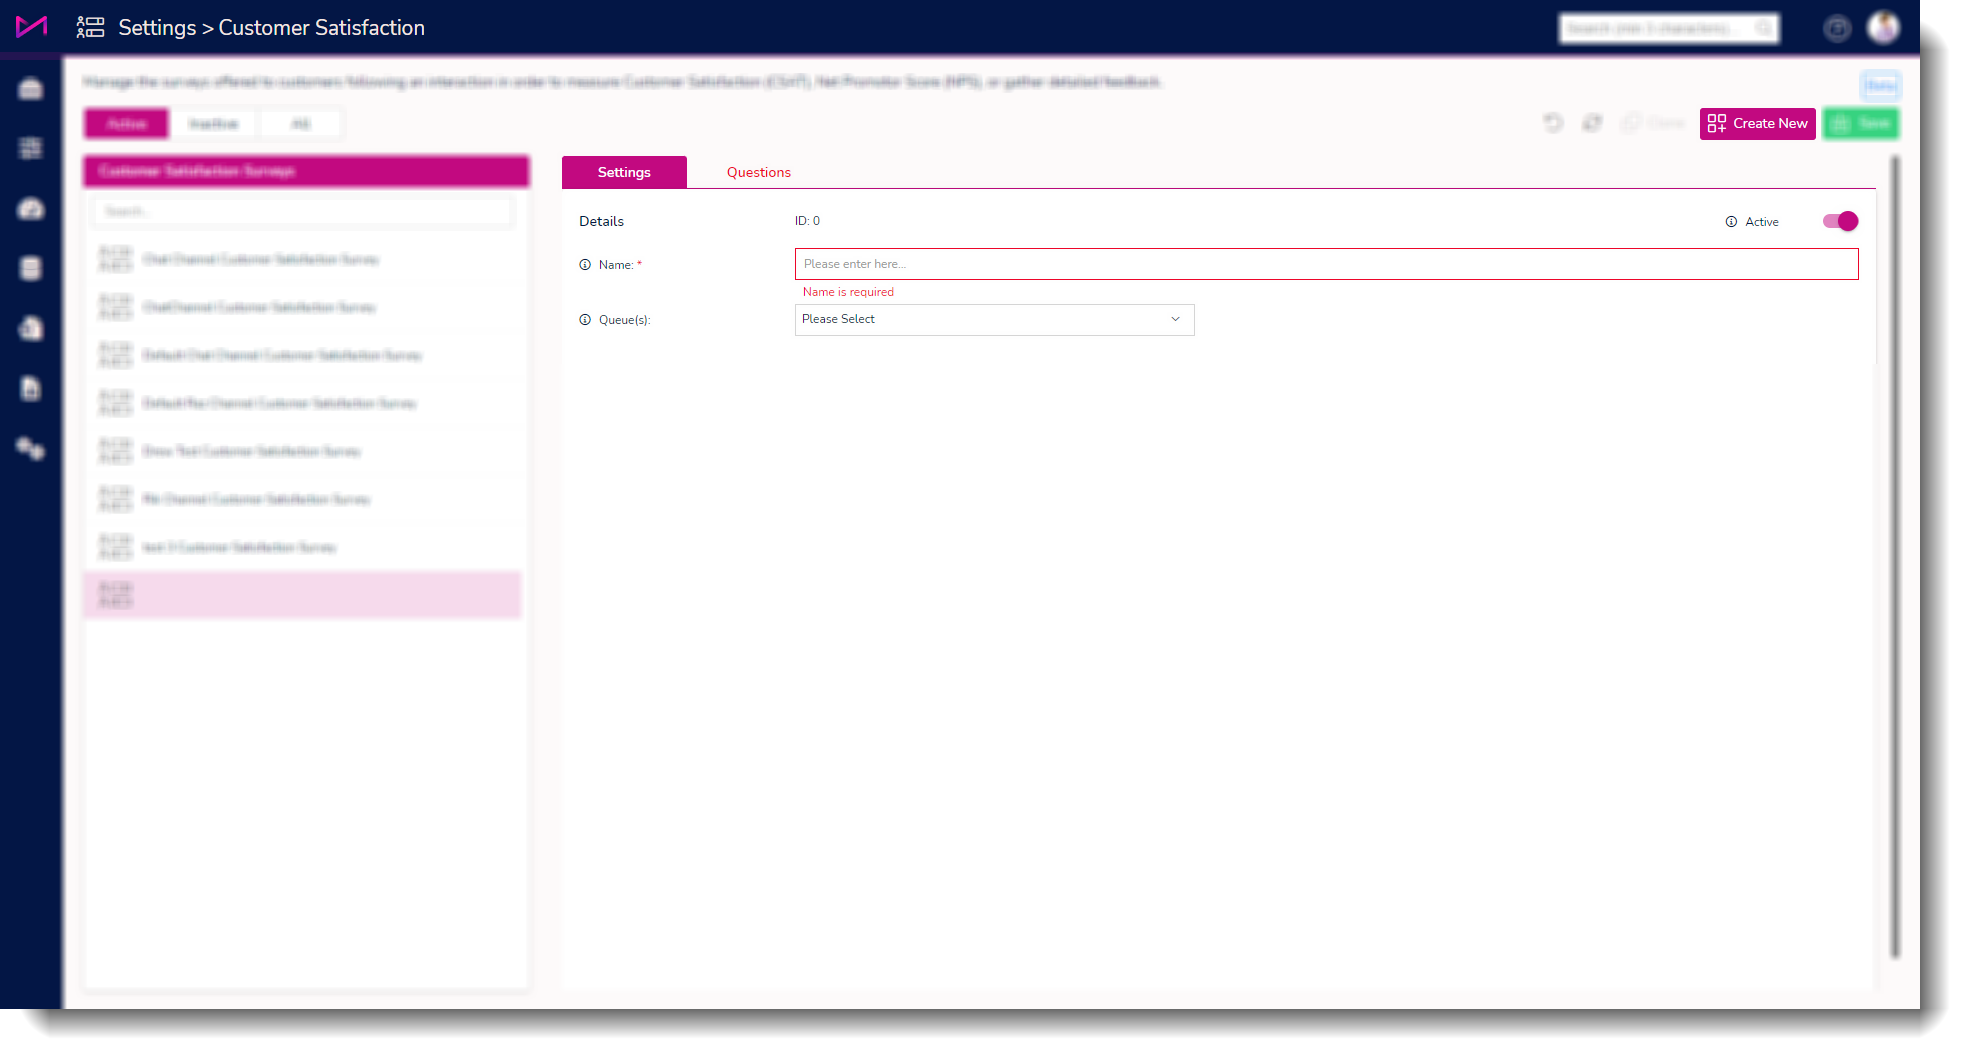Open the grid icon in the left sidebar

[x=31, y=148]
